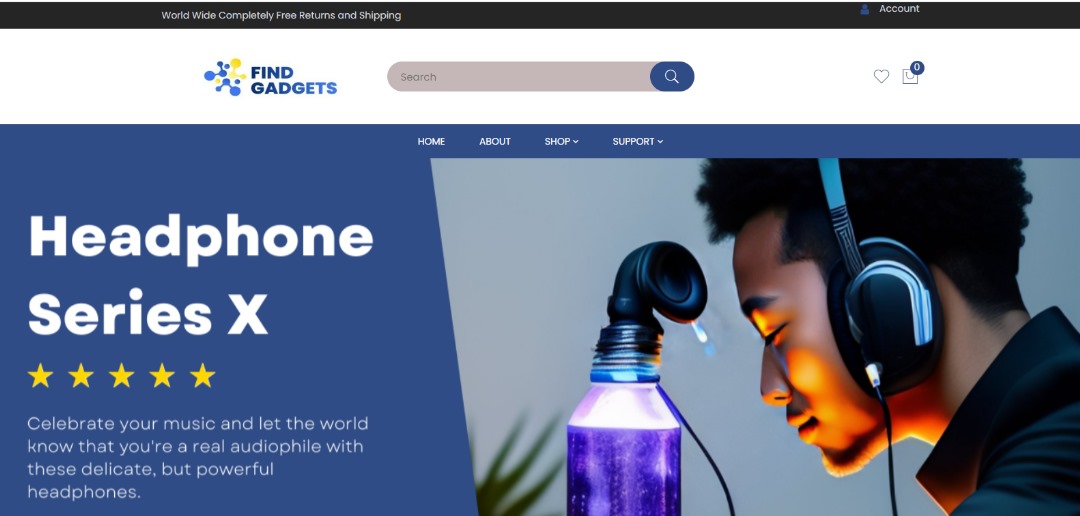
Task: Open the About page
Action: point(495,141)
